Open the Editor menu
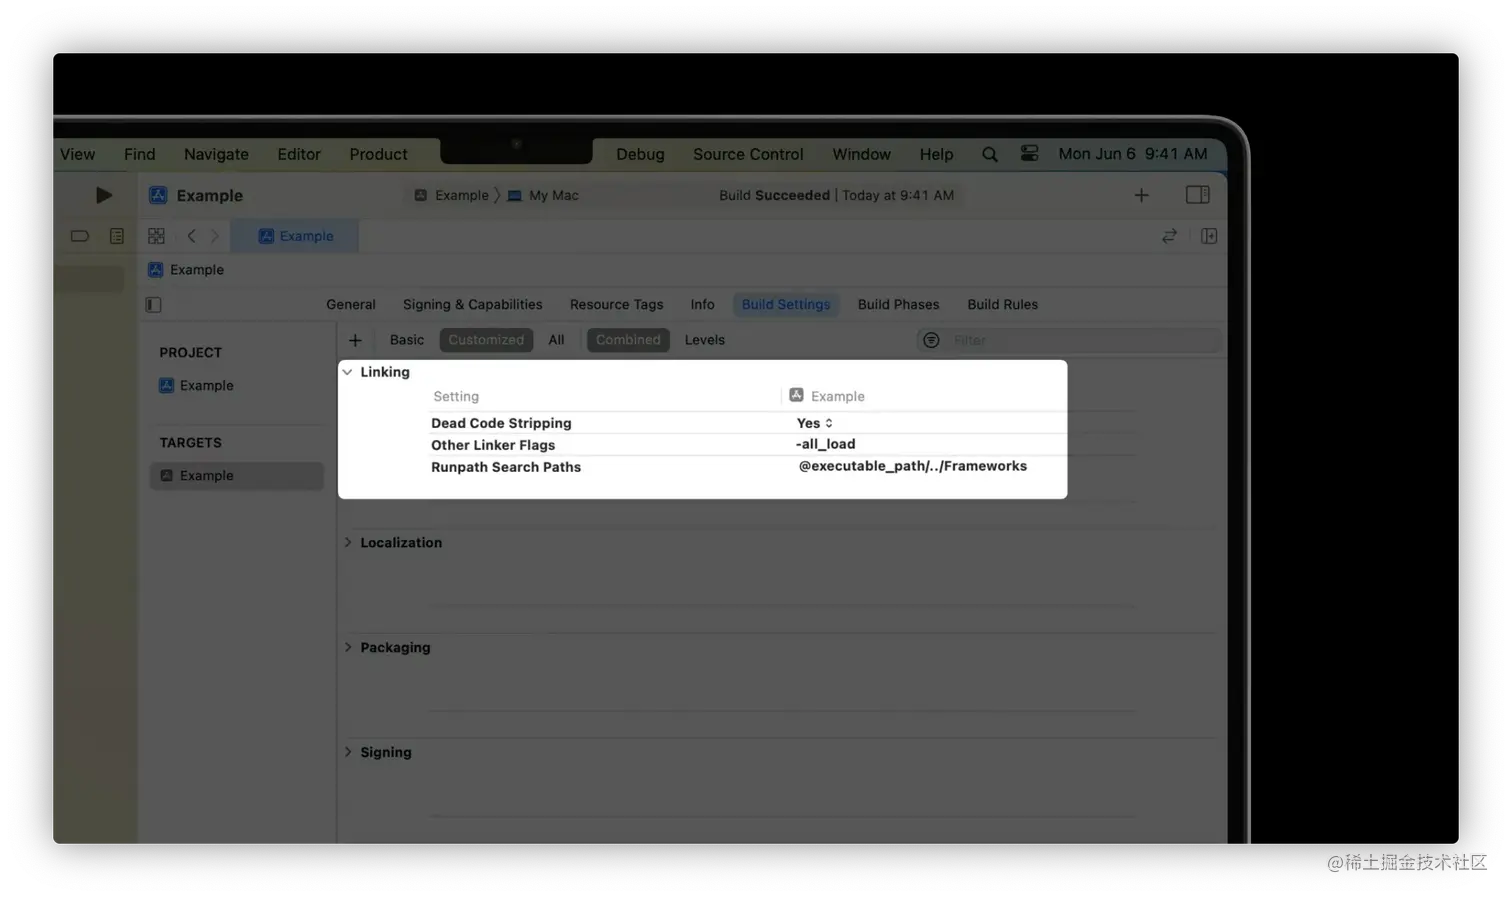Viewport: 1512px width, 897px height. pos(299,154)
